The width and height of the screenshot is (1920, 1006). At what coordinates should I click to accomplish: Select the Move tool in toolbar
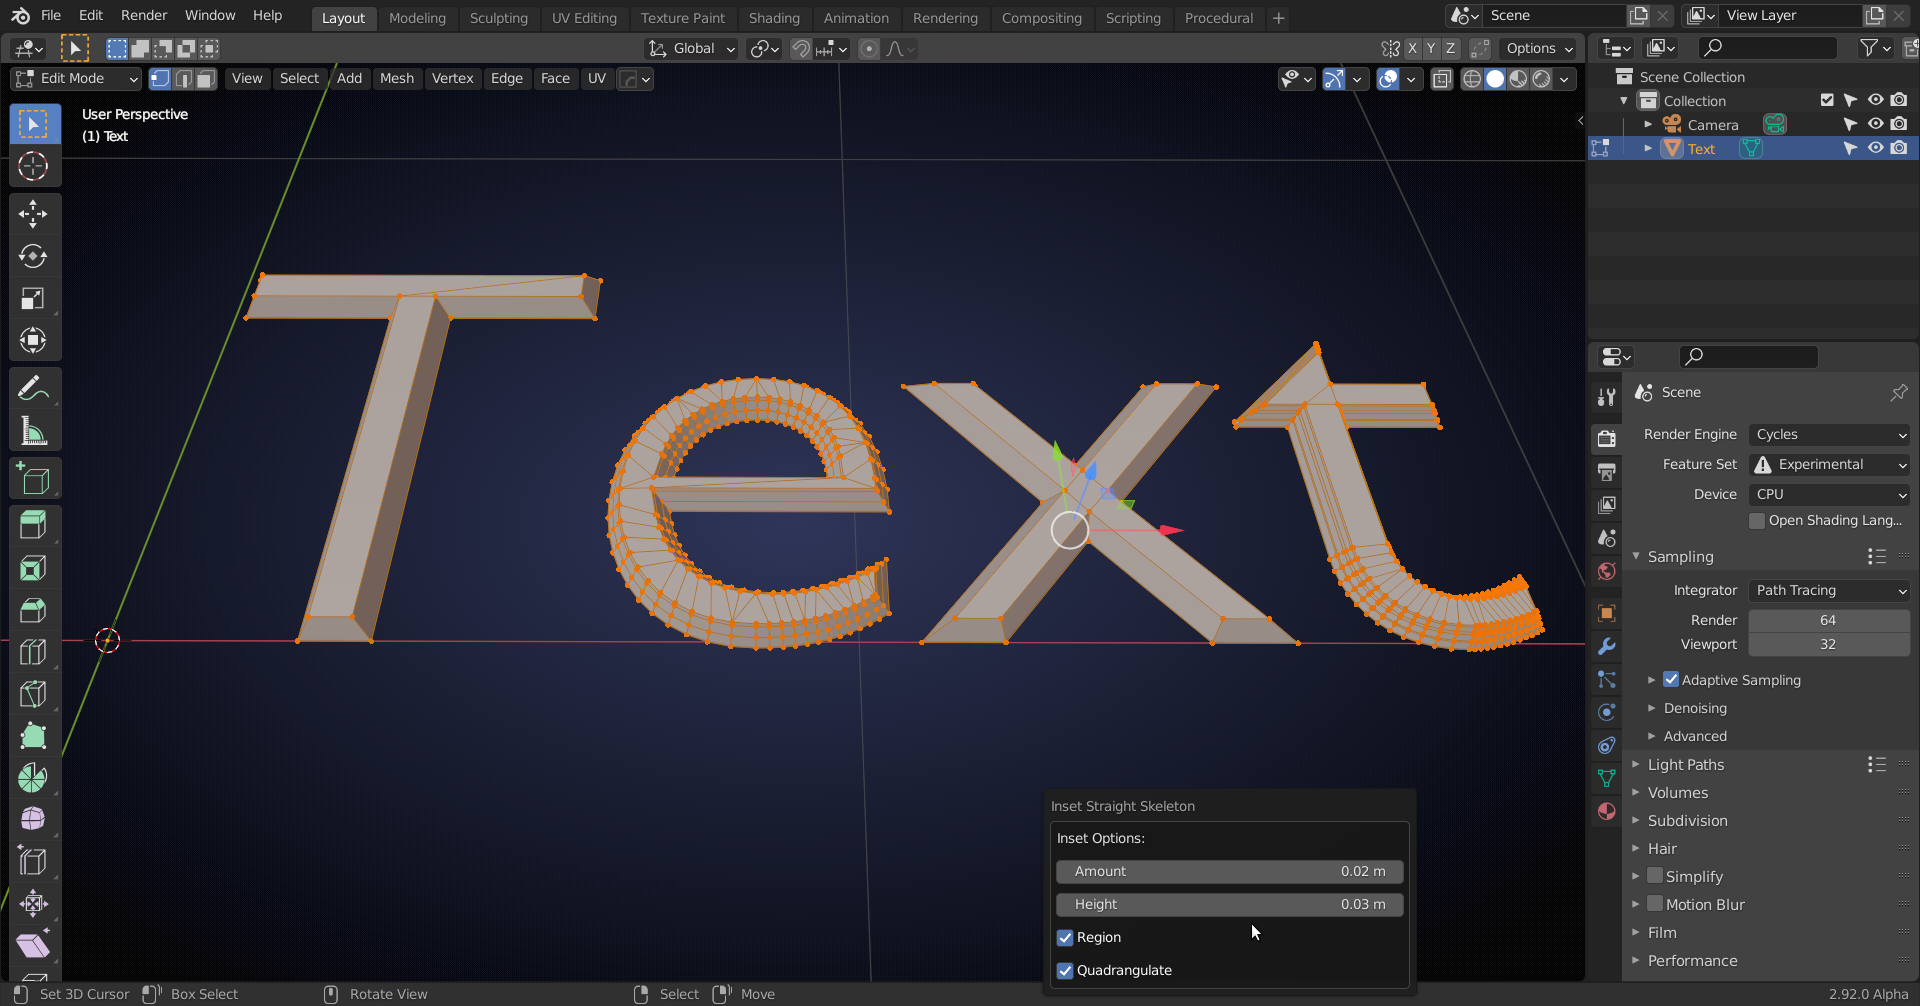pos(33,214)
